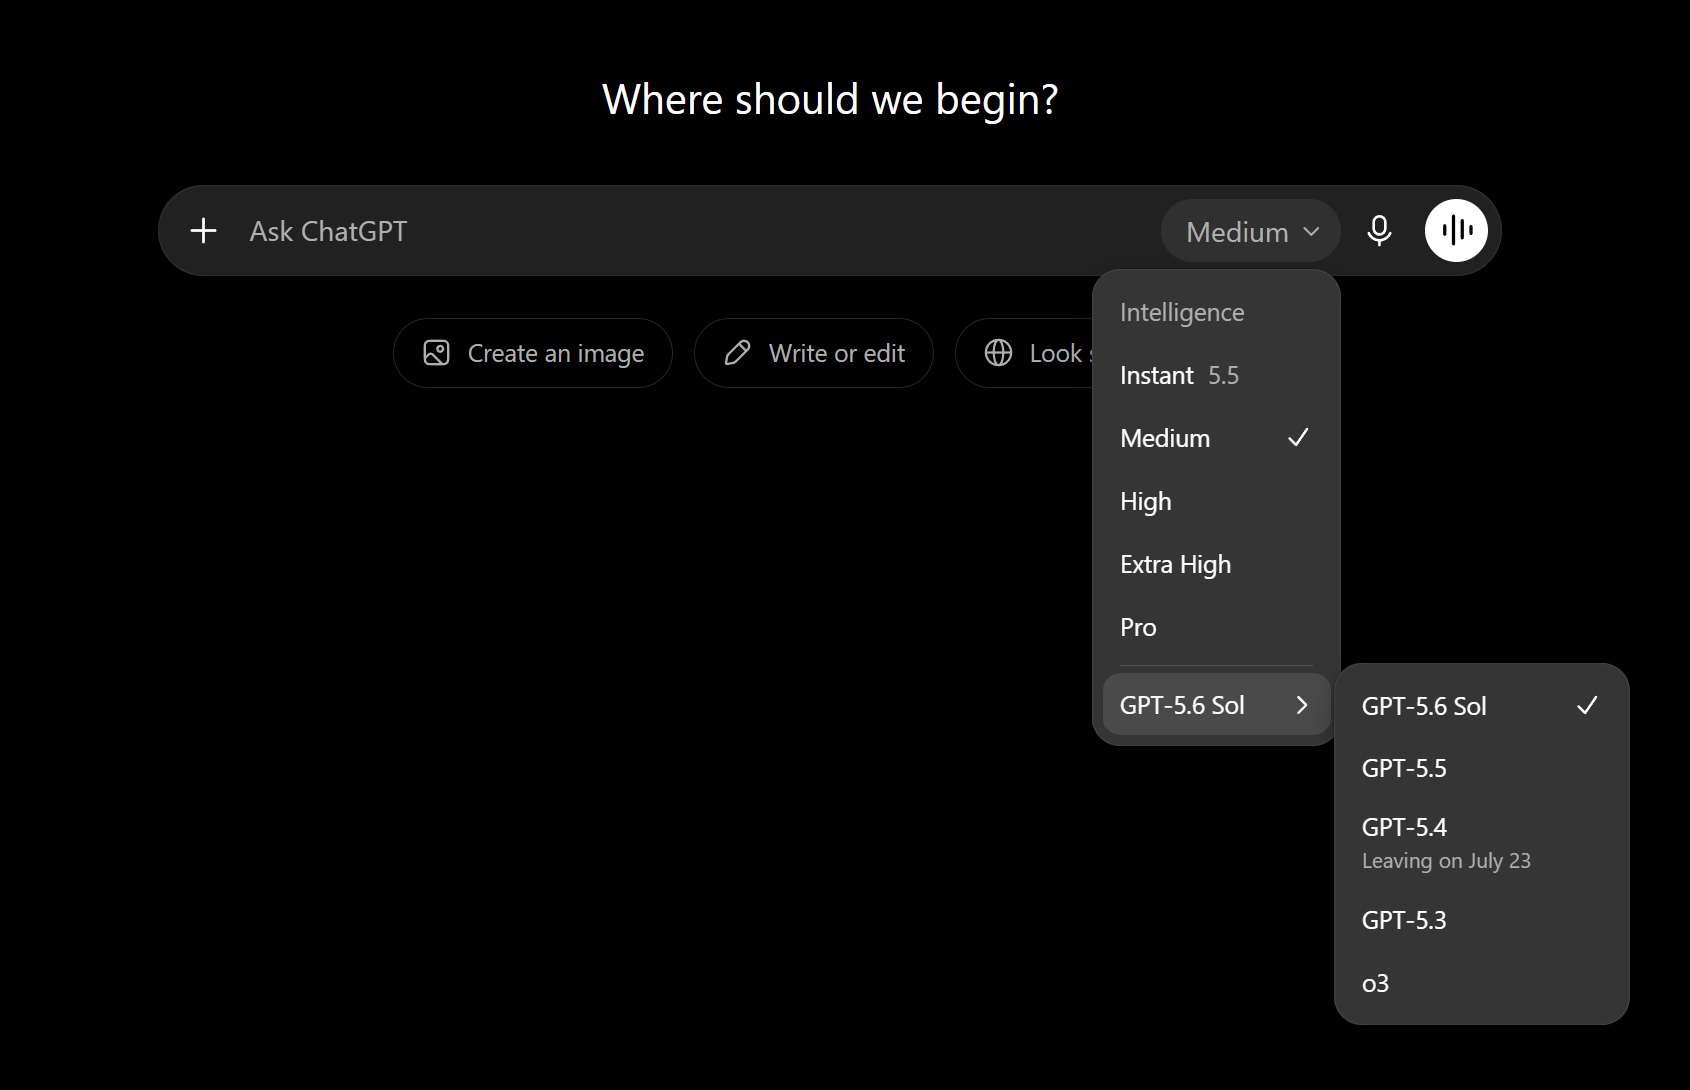Click the globe icon beside Look
1690x1090 pixels.
coord(998,353)
